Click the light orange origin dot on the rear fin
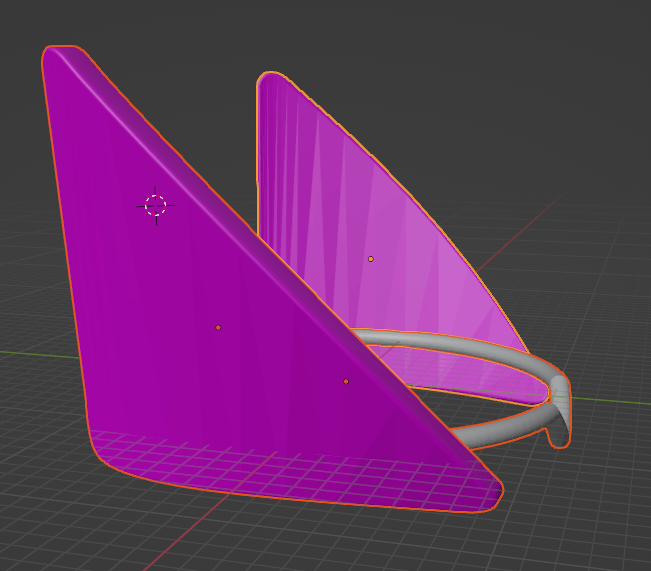 [x=371, y=259]
